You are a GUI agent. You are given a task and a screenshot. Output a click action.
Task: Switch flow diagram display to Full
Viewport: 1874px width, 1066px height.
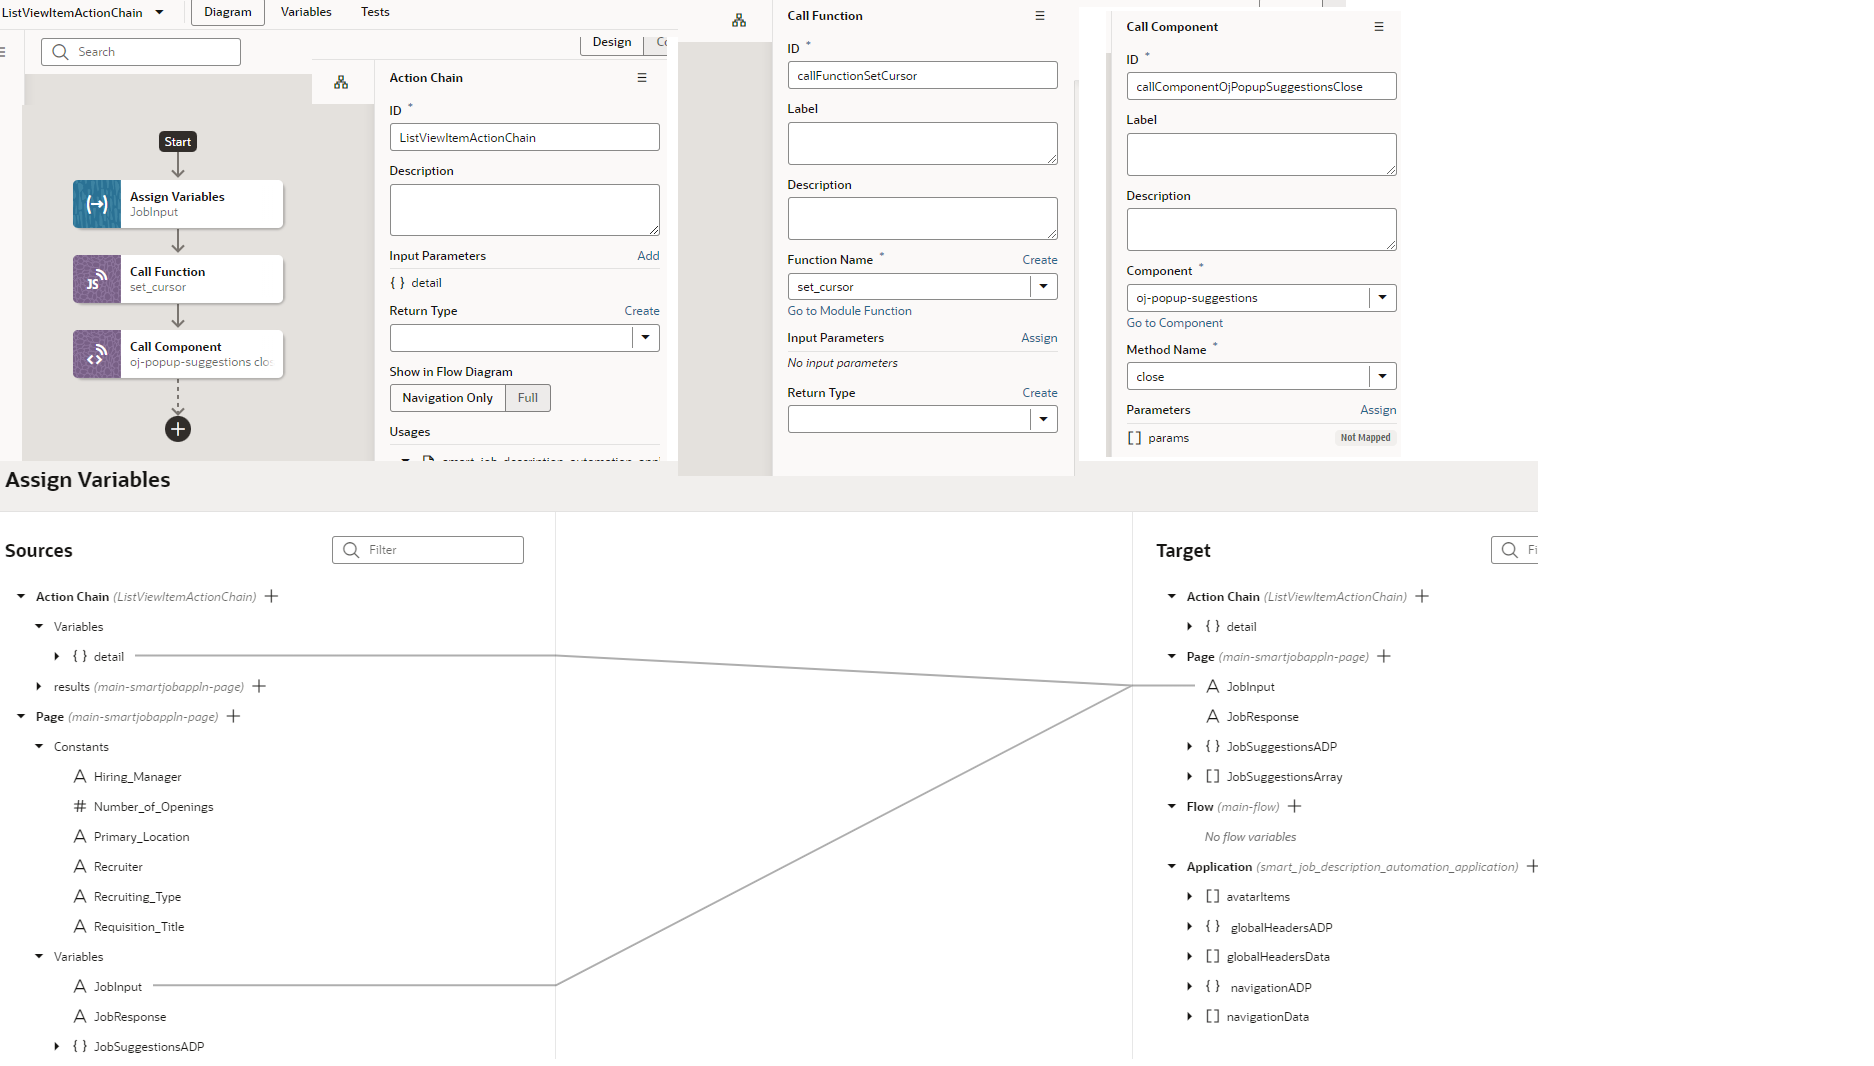click(527, 398)
